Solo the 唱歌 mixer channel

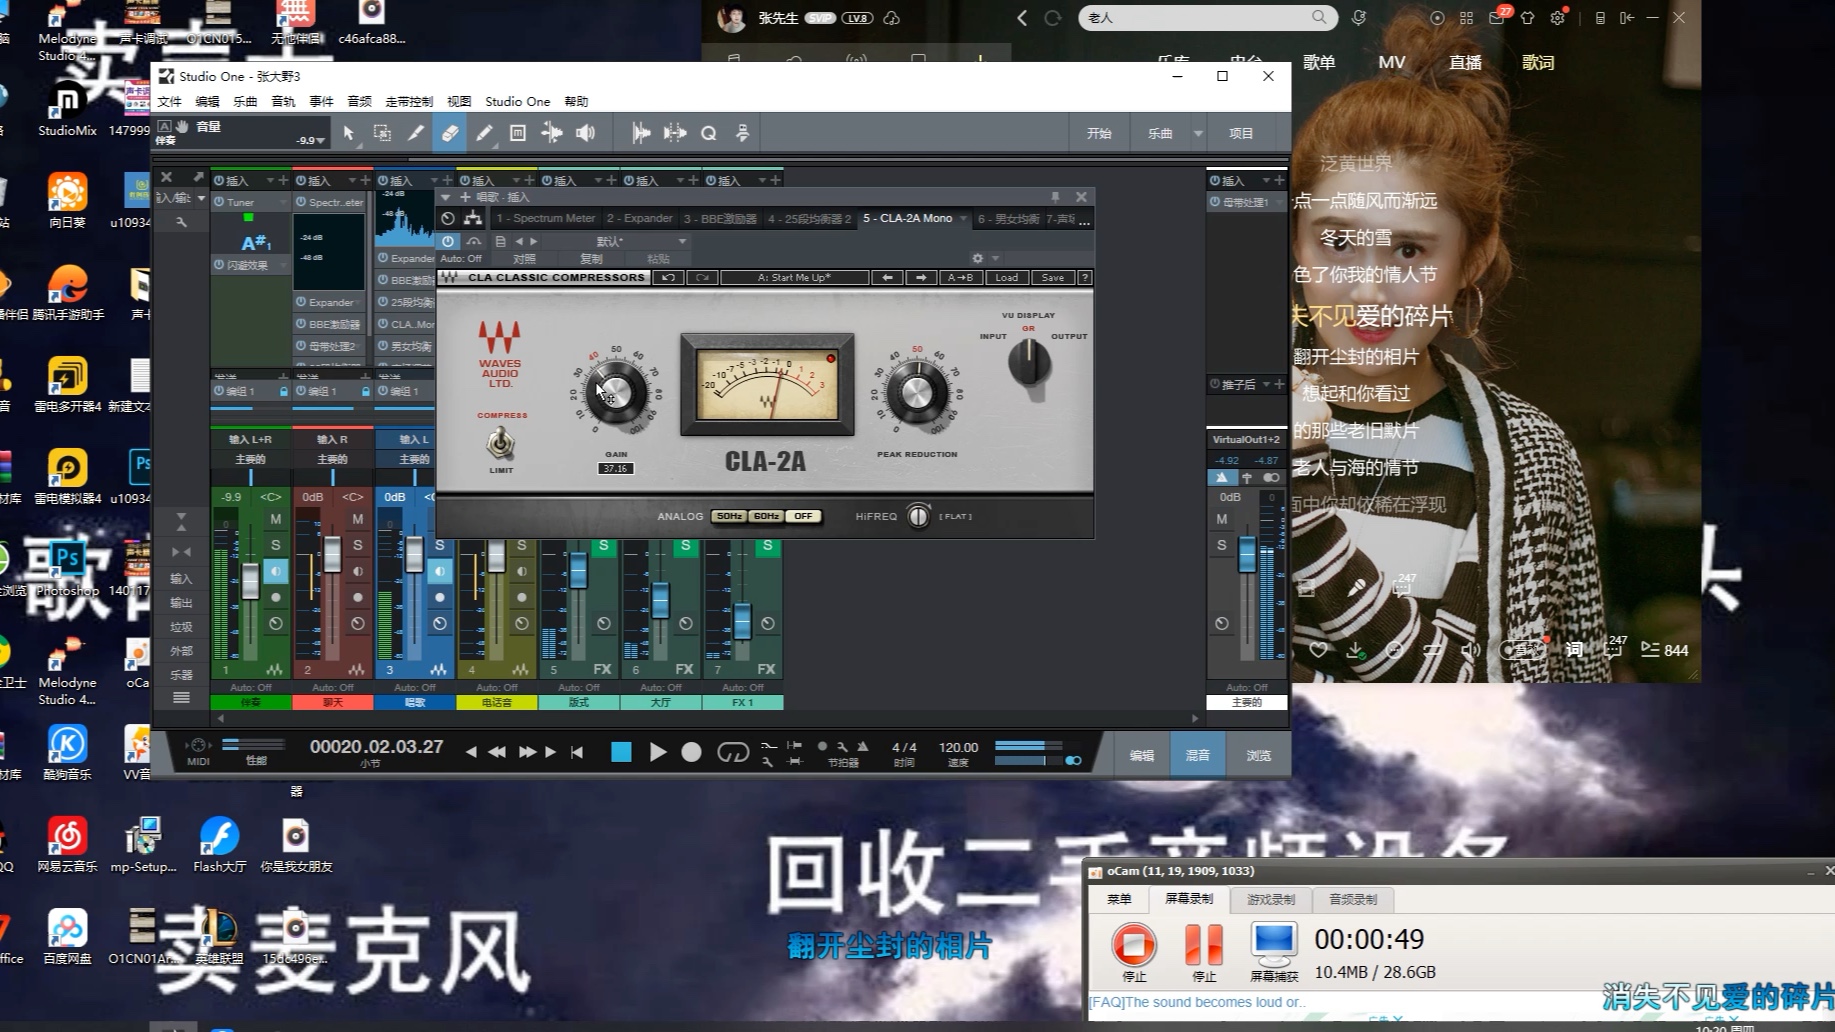(x=438, y=545)
